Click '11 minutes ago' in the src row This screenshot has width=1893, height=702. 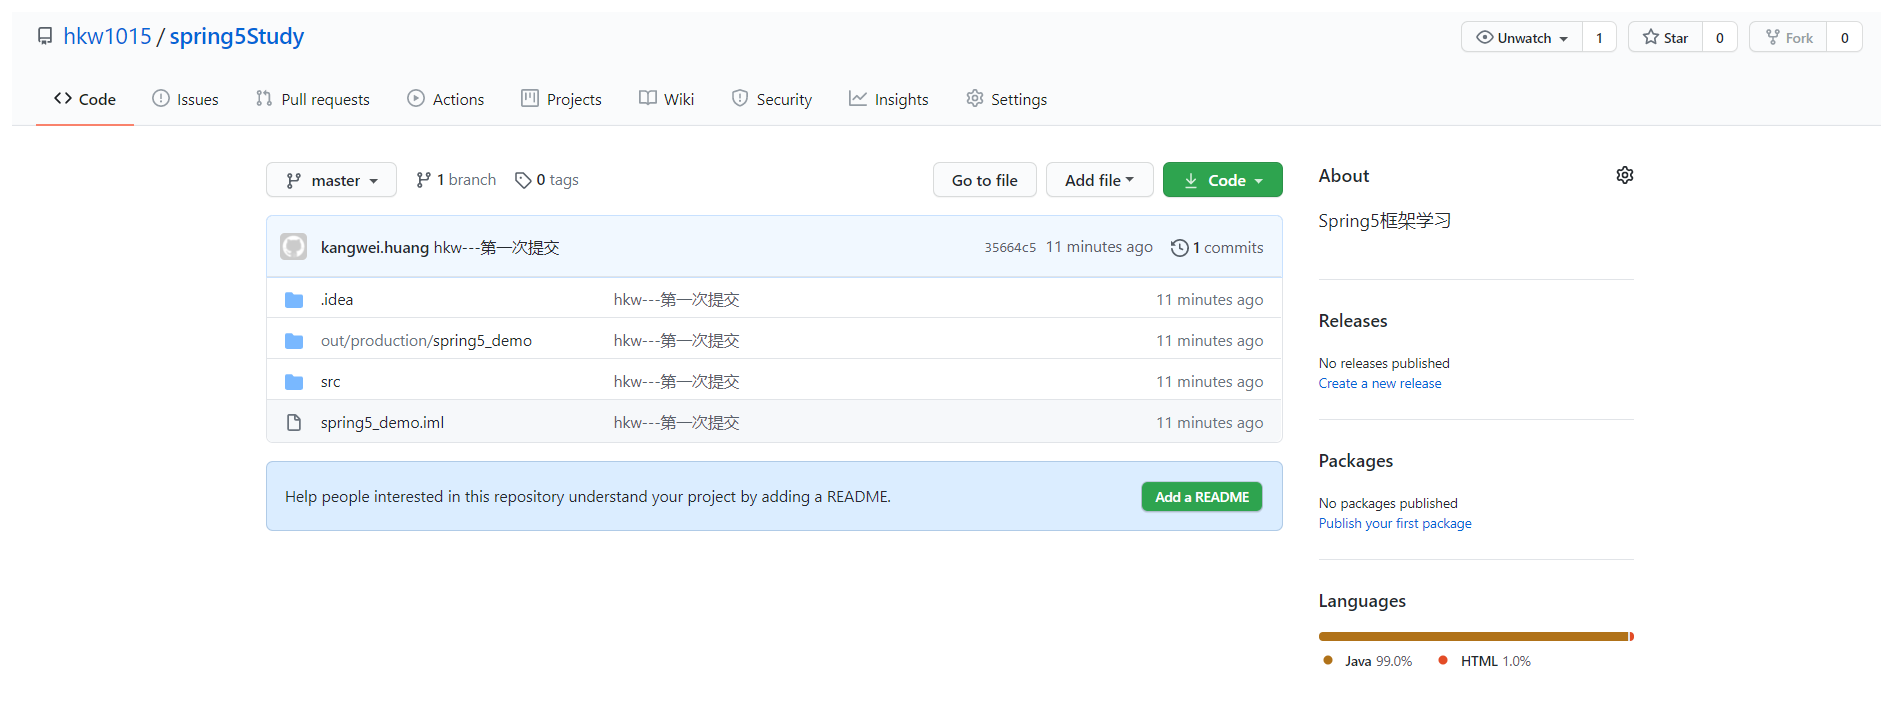(1210, 382)
